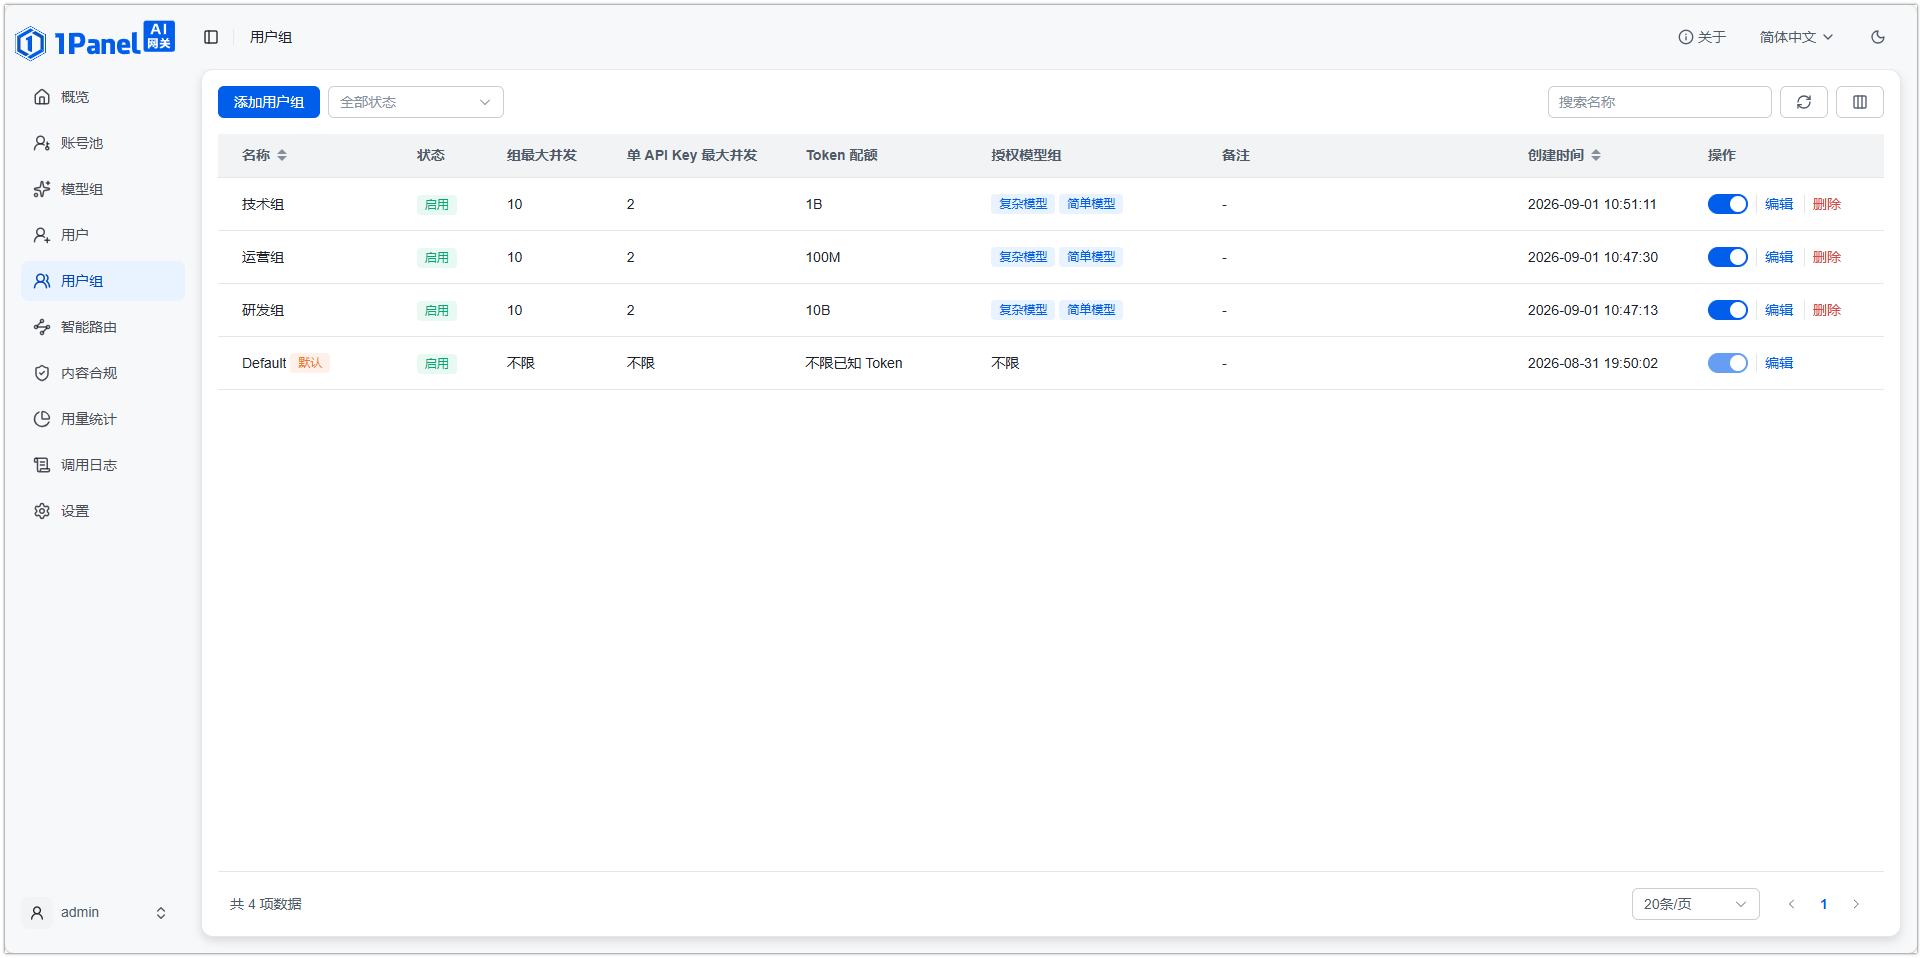The height and width of the screenshot is (958, 1922).
Task: Open the column settings icon button
Action: pyautogui.click(x=1859, y=102)
